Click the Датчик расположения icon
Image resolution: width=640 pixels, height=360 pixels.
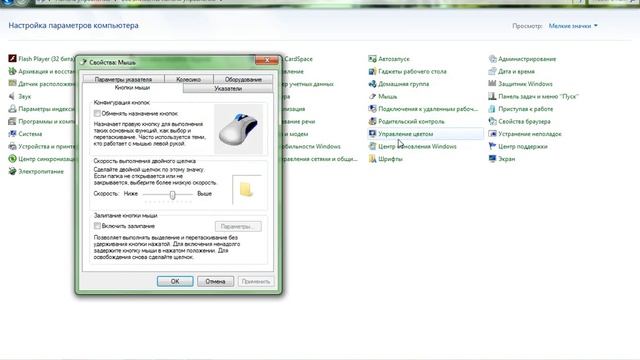pyautogui.click(x=12, y=84)
